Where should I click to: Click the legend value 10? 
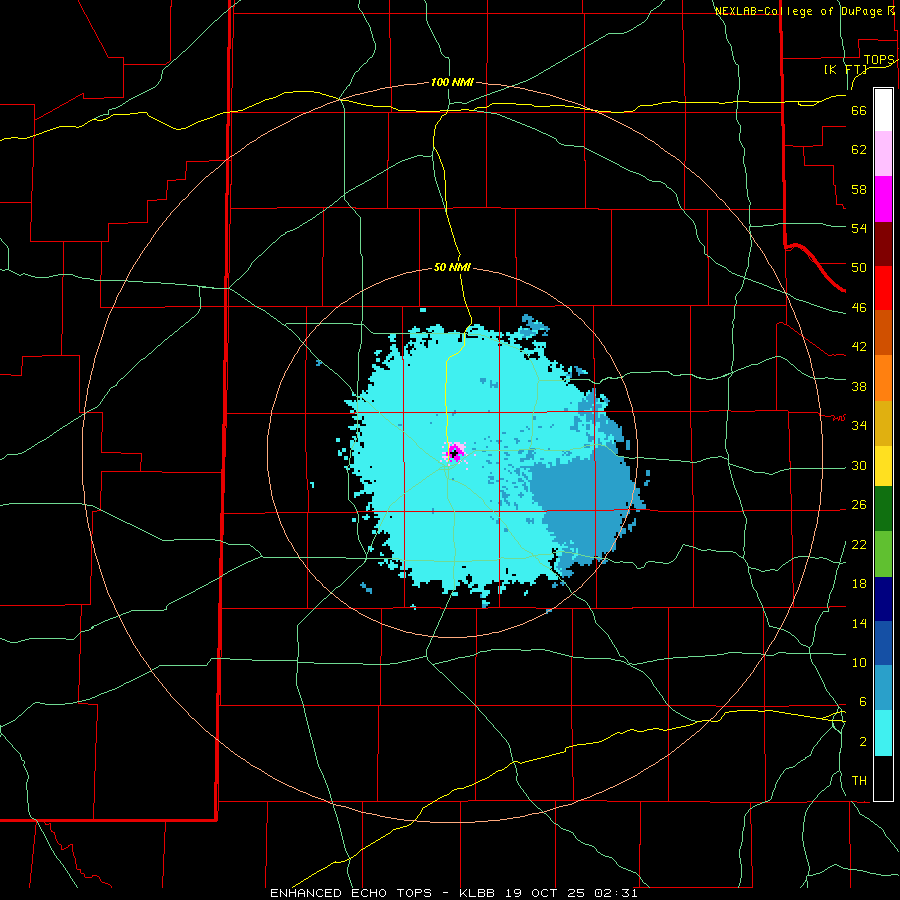pos(859,663)
